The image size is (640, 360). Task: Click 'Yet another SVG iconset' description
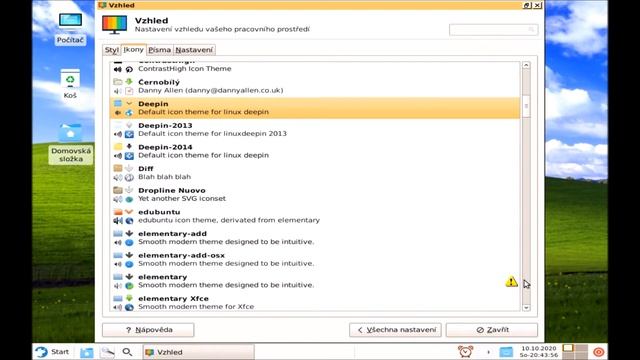tap(182, 198)
